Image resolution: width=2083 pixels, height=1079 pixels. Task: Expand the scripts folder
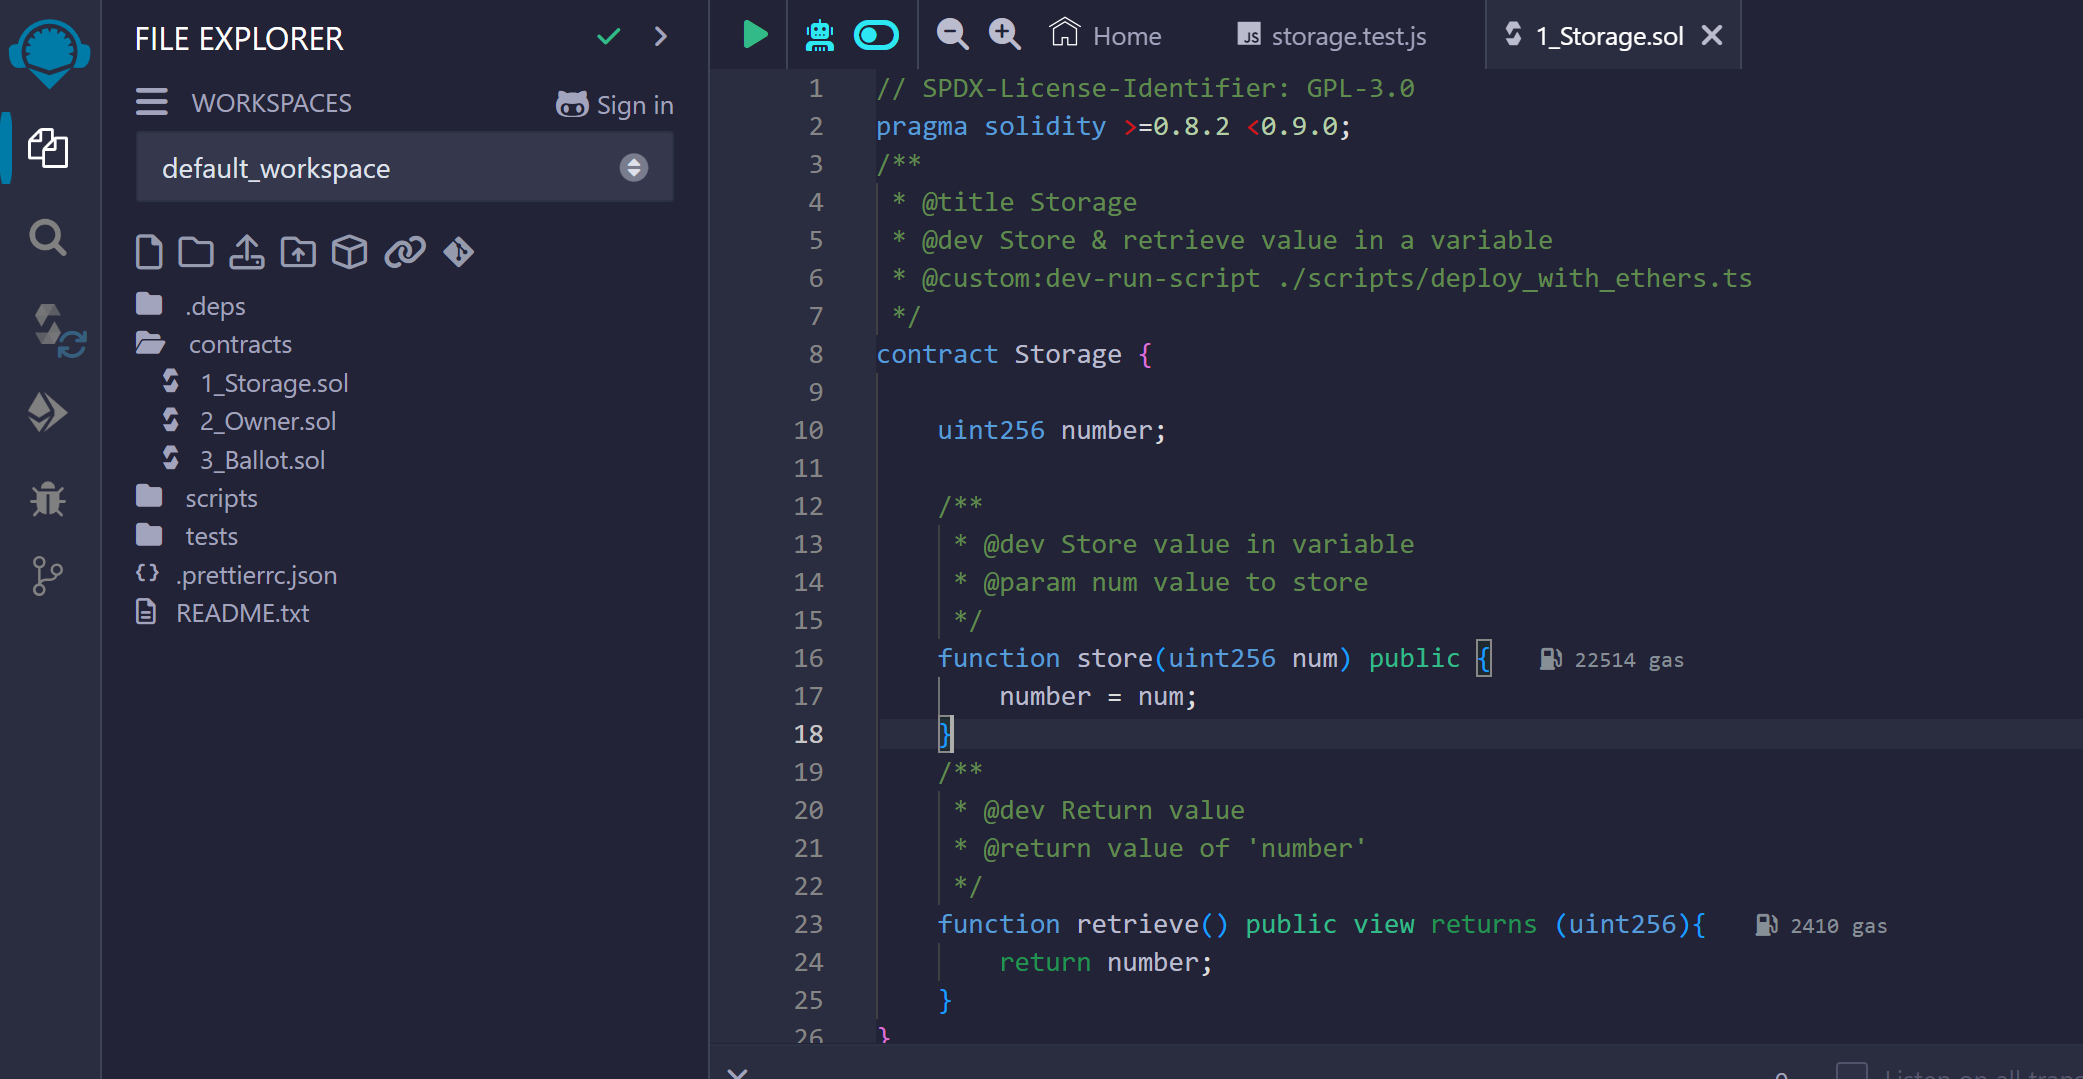(197, 498)
